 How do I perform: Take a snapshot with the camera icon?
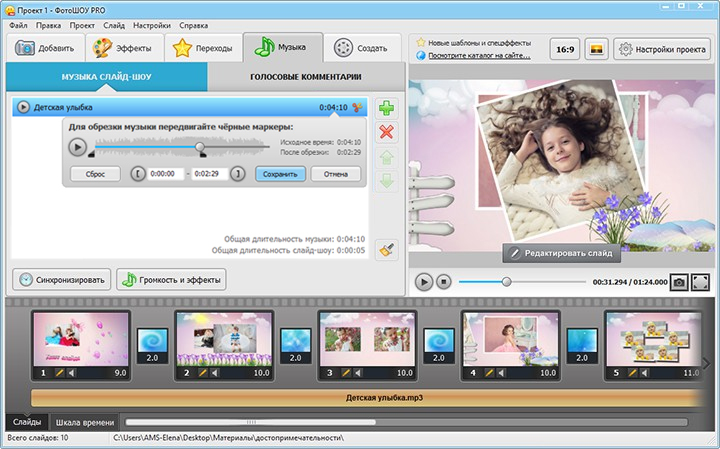pos(679,282)
